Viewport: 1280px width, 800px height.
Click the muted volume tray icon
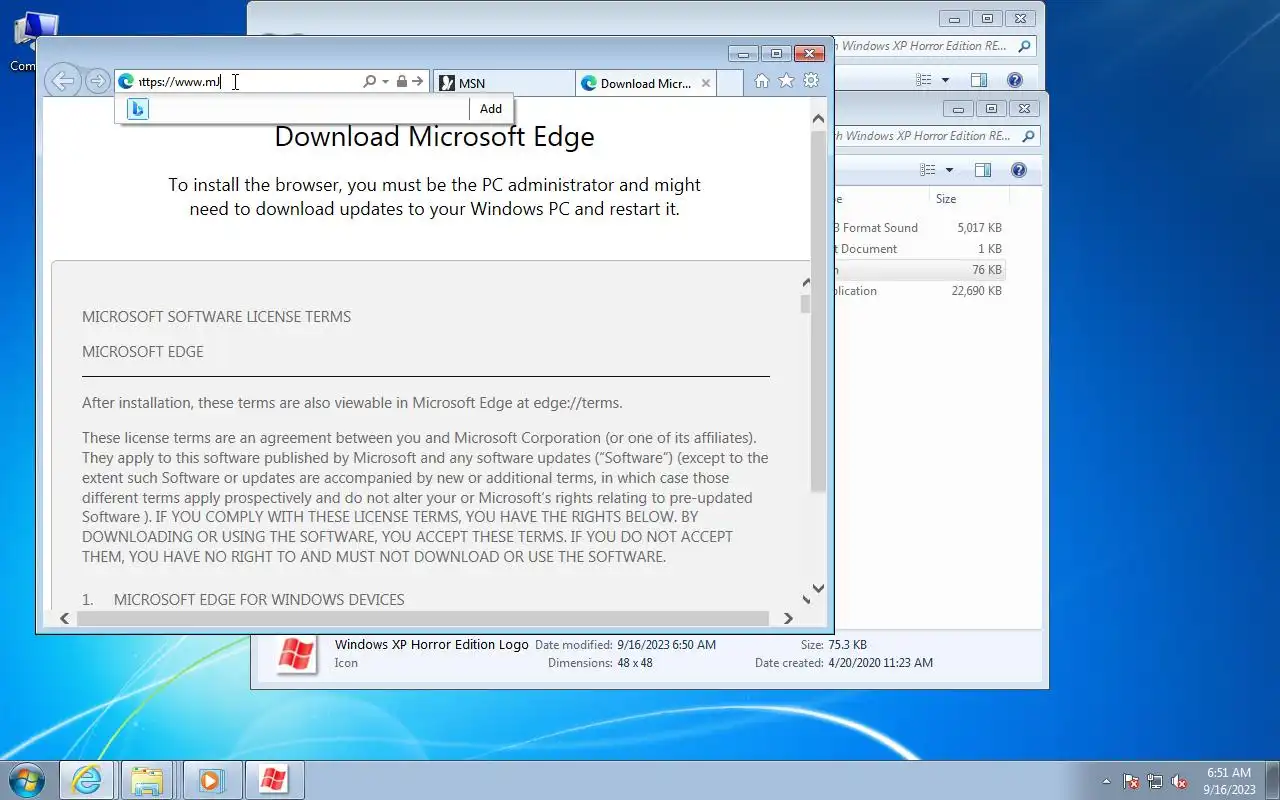point(1179,781)
